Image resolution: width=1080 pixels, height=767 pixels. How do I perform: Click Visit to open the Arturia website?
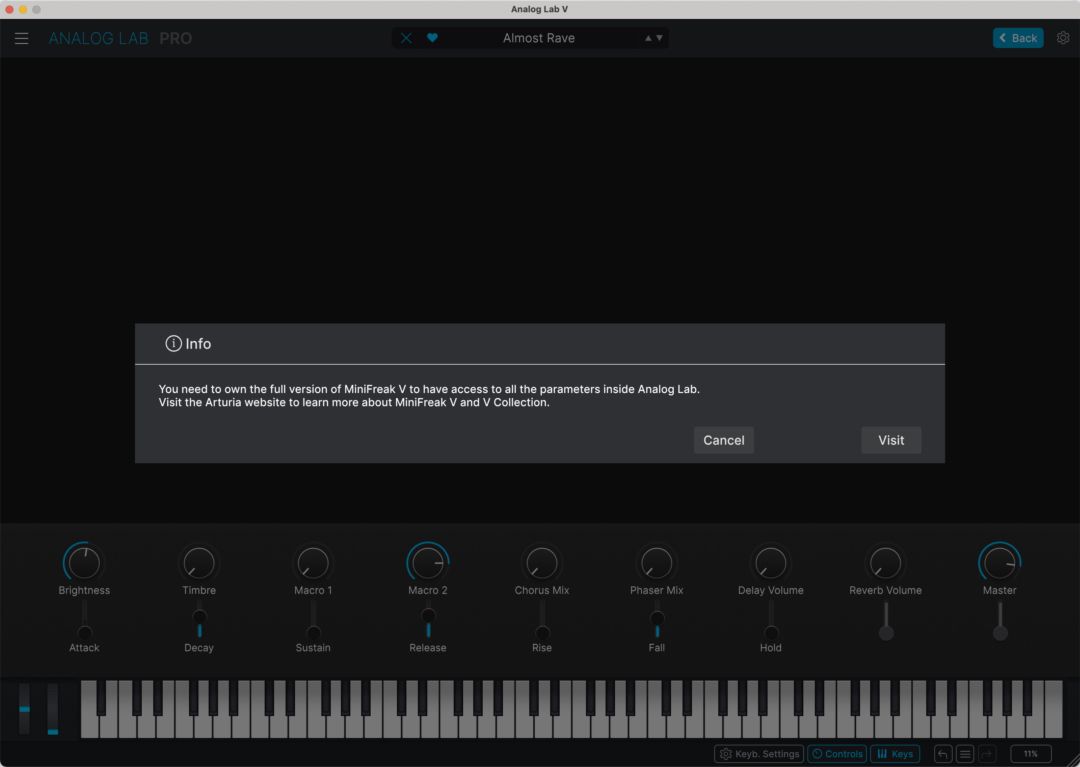pyautogui.click(x=891, y=440)
